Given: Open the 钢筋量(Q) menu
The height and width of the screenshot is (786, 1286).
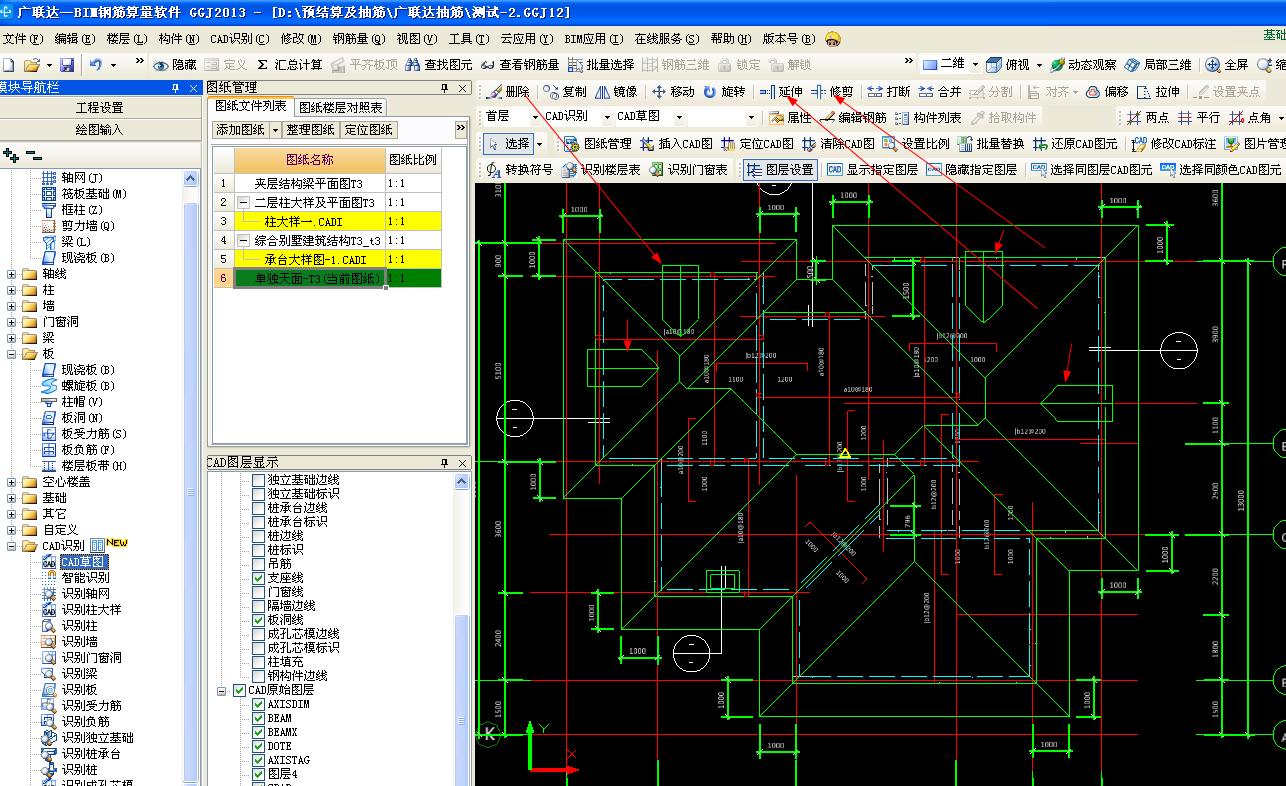Looking at the screenshot, I should point(357,39).
